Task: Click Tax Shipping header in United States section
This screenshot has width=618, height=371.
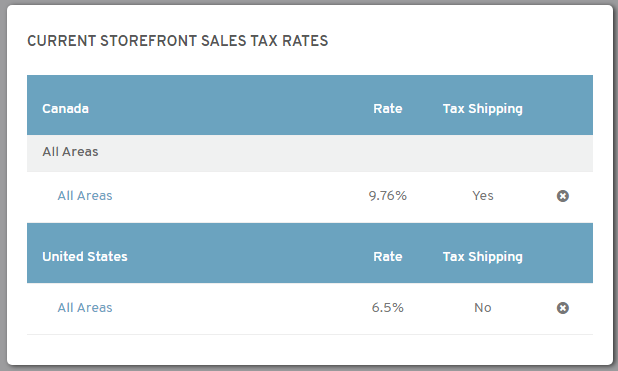Action: click(x=483, y=257)
